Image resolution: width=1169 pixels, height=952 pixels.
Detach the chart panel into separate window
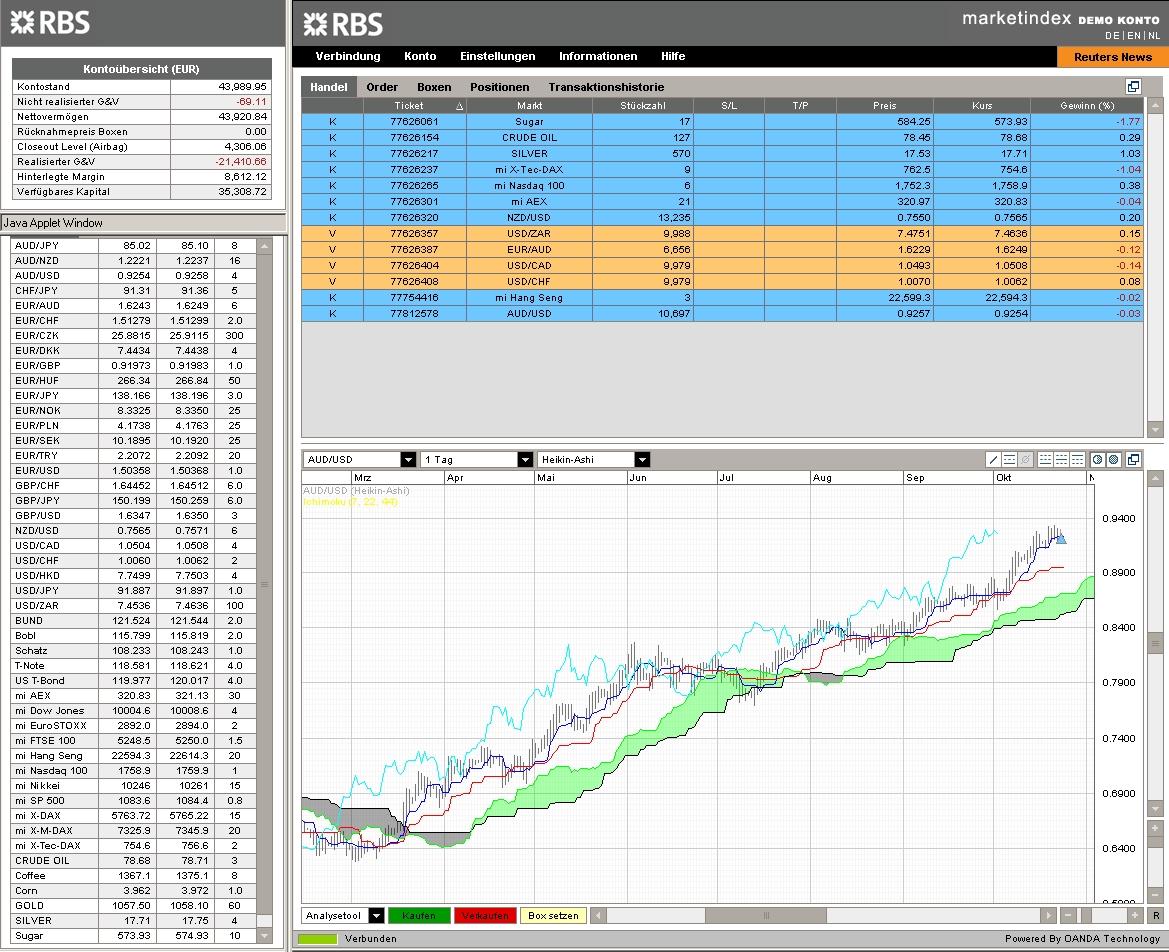(1133, 459)
